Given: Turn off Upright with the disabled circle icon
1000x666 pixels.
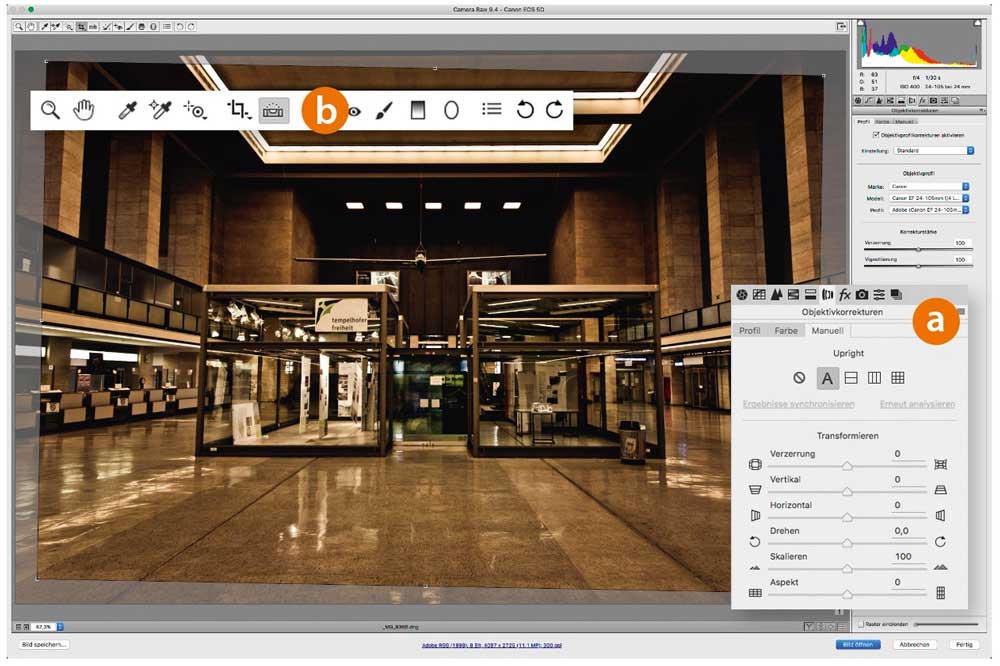Looking at the screenshot, I should tap(799, 378).
